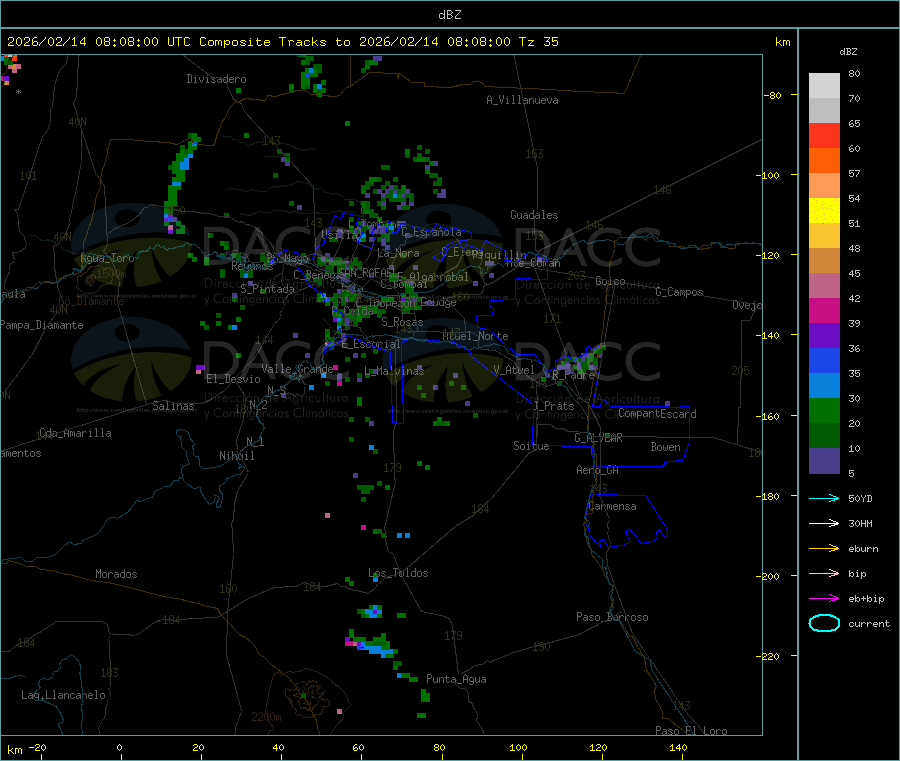The image size is (900, 761).
Task: Click the dBZ title at top
Action: (x=449, y=15)
